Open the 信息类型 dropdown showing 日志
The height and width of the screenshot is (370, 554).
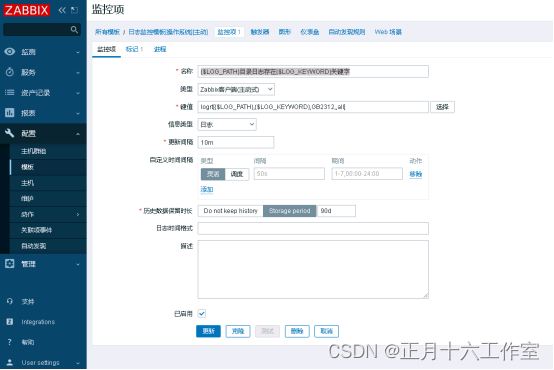pyautogui.click(x=227, y=124)
